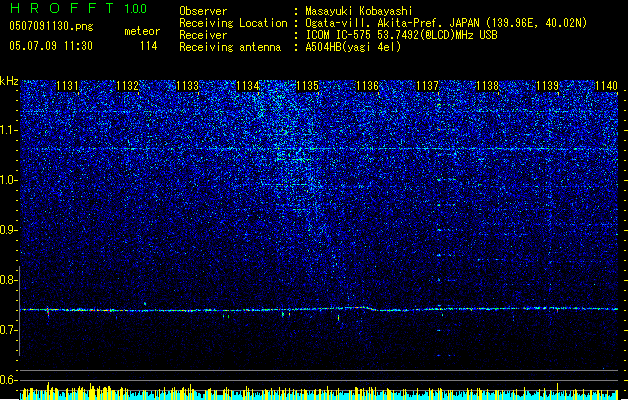This screenshot has height=400, width=629.
Task: Click the 1134 time marker
Action: 247,86
